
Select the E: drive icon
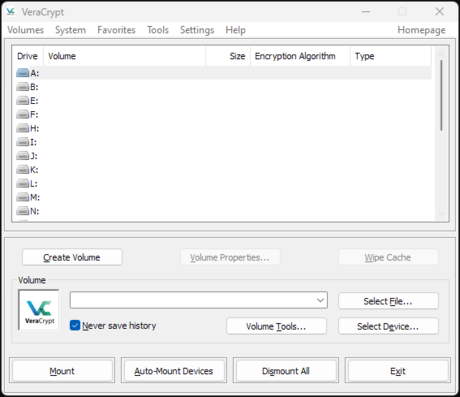23,101
